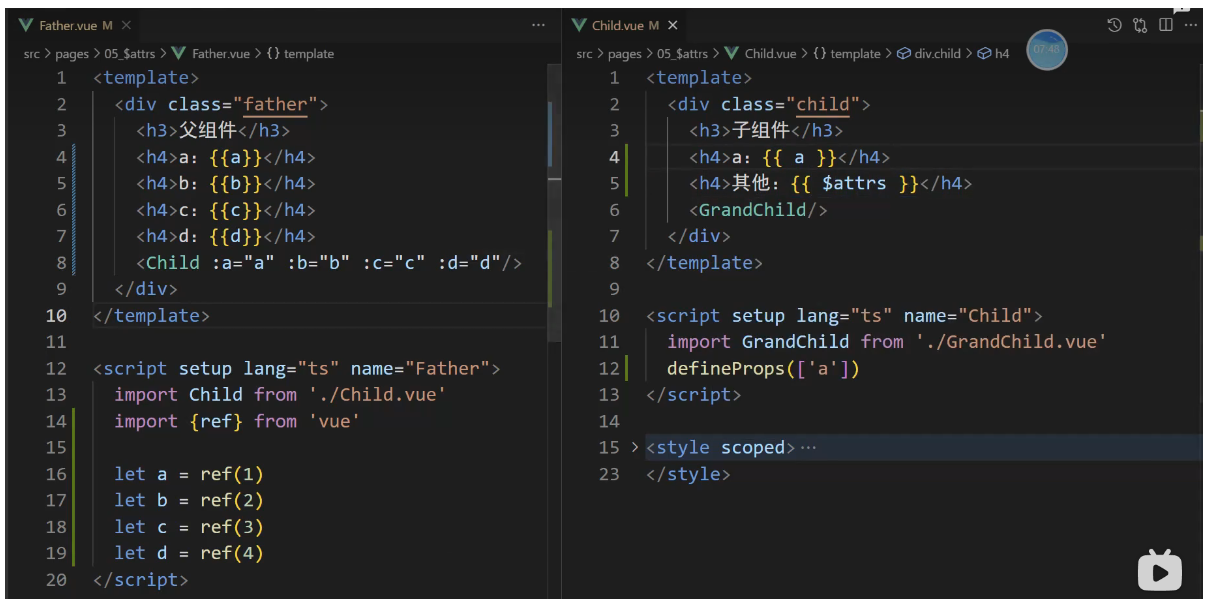Open '05_$attrs' breadcrumb in Father.vue pane
The image size is (1208, 604).
[129, 54]
